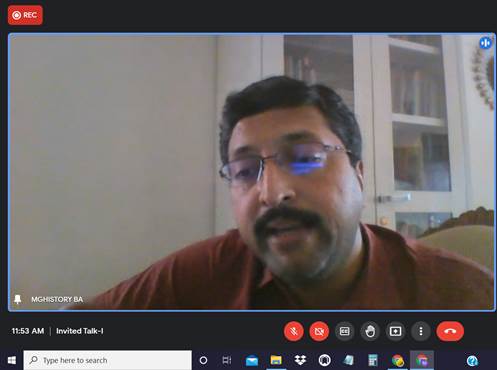Click the pin icon beside MGHISTORY BA
Screen dimensions: 497x370
coord(18,299)
